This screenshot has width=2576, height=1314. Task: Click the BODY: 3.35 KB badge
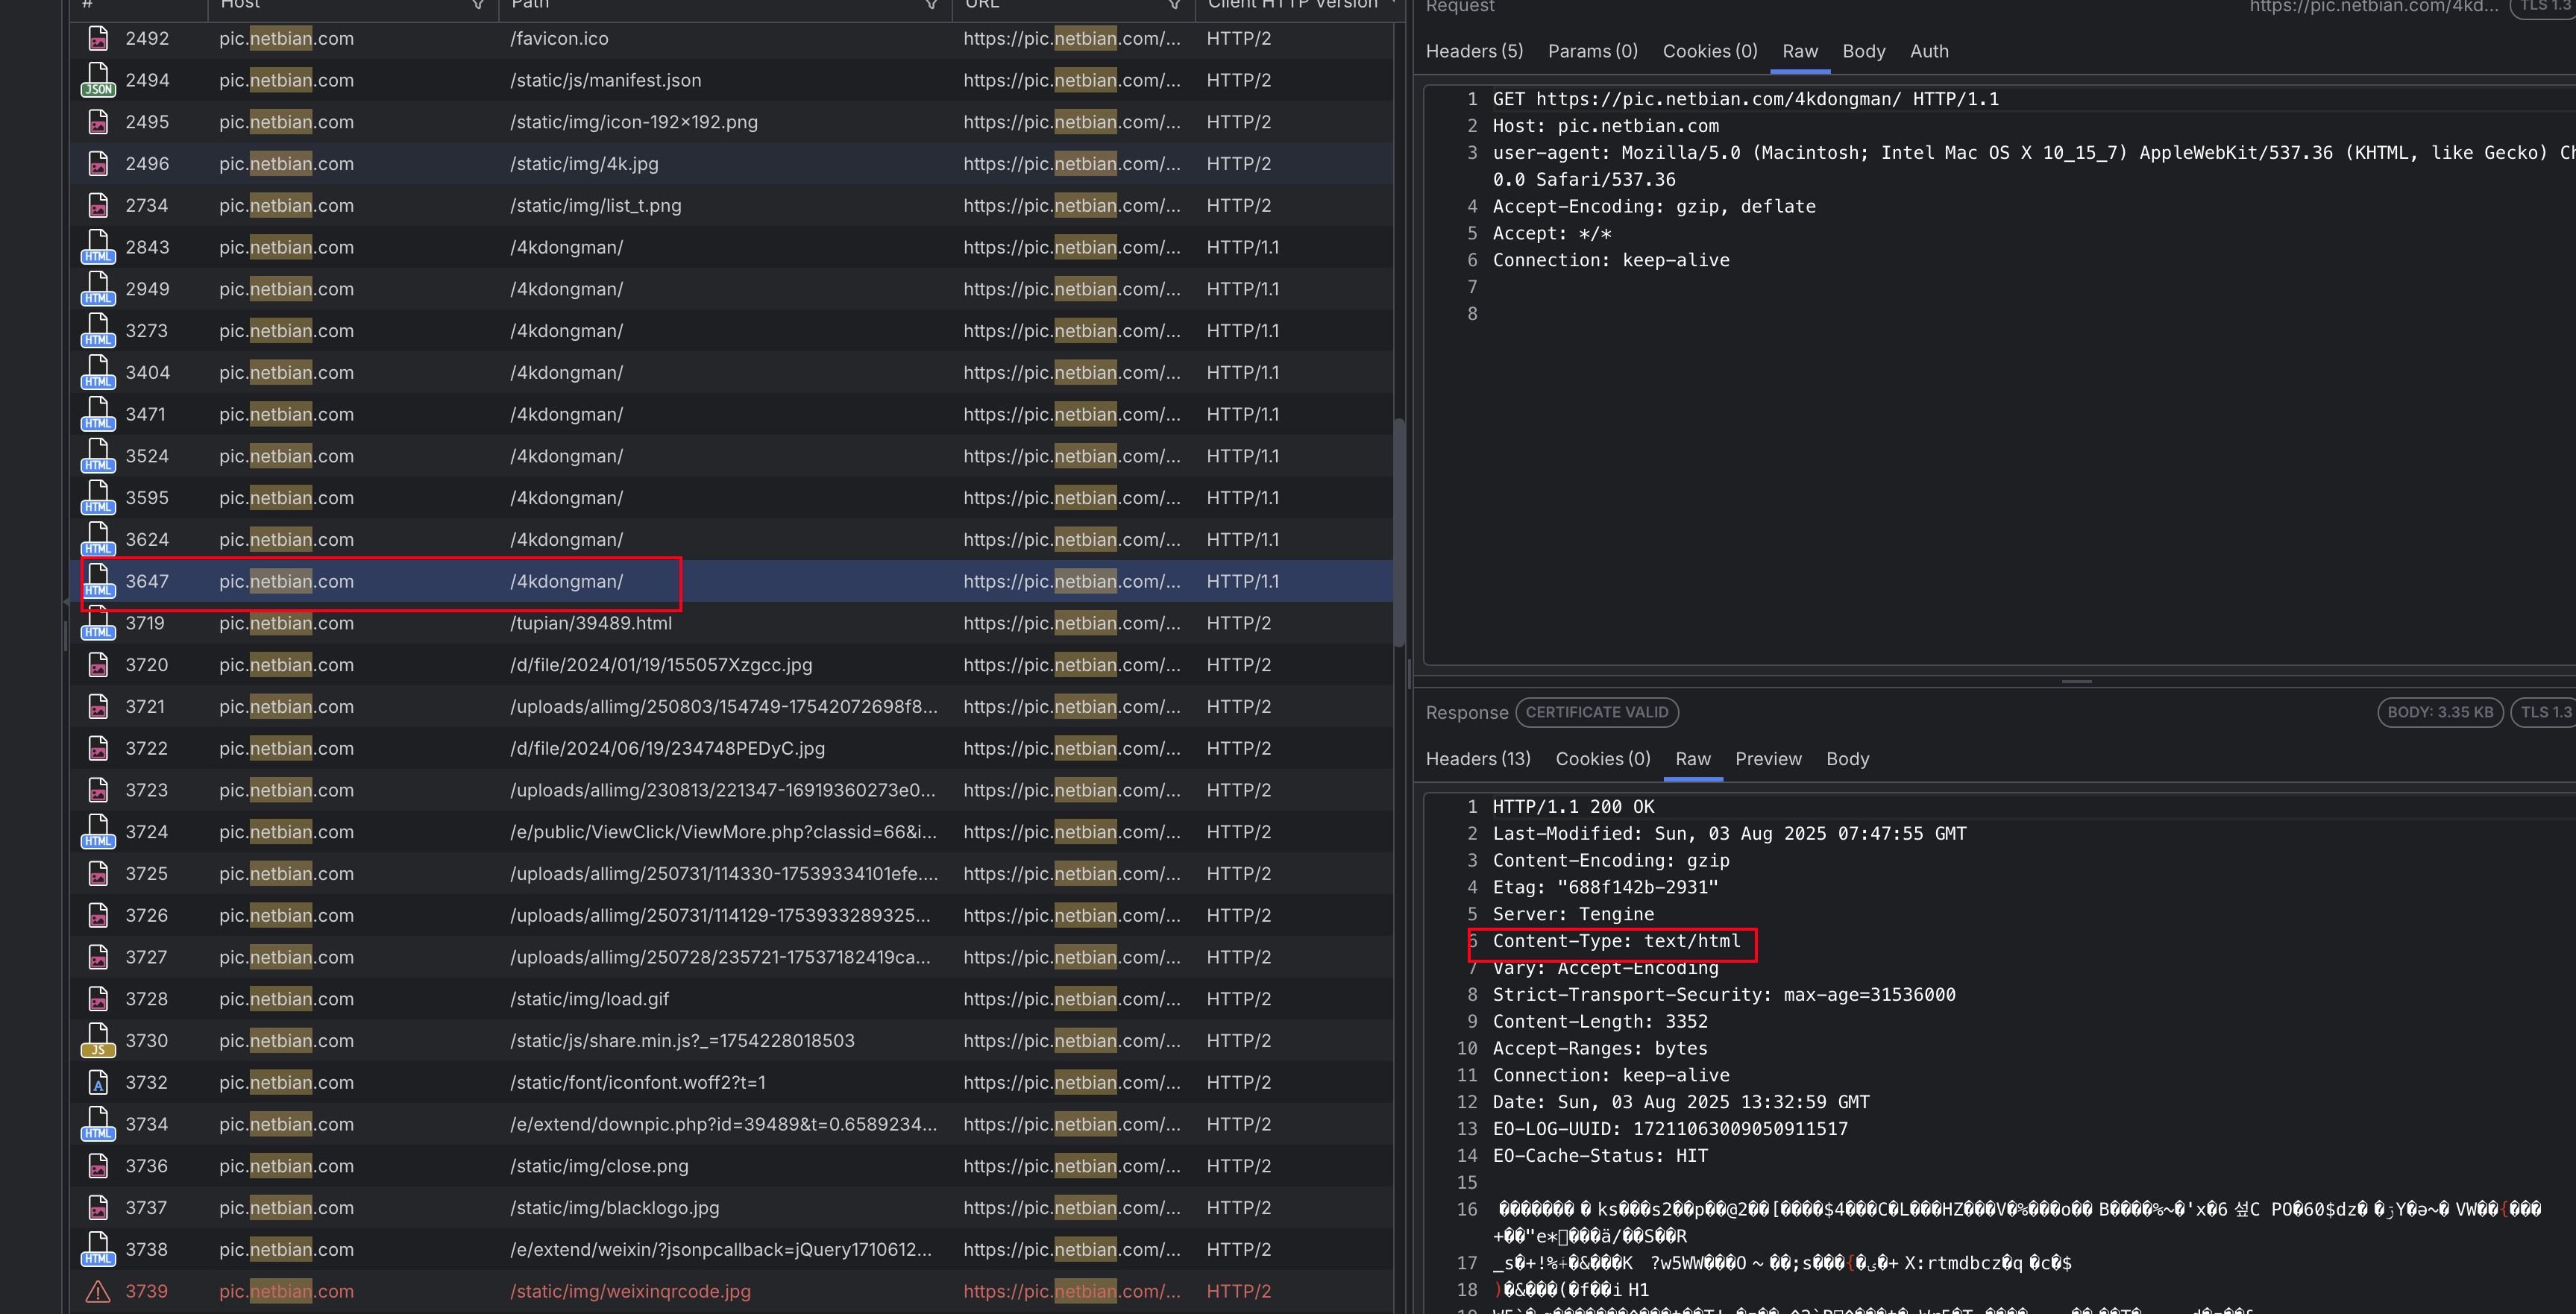tap(2439, 712)
